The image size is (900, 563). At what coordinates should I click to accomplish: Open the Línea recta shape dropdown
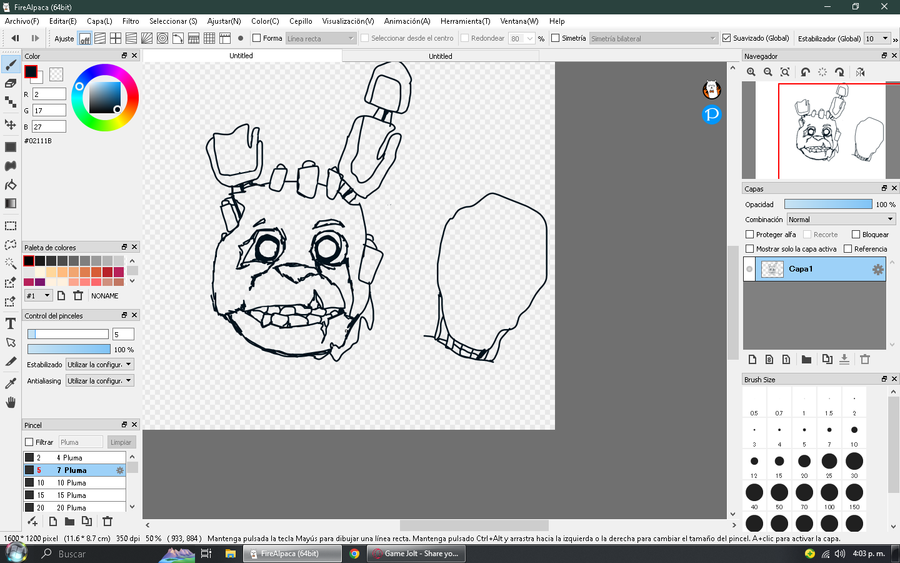pos(321,38)
